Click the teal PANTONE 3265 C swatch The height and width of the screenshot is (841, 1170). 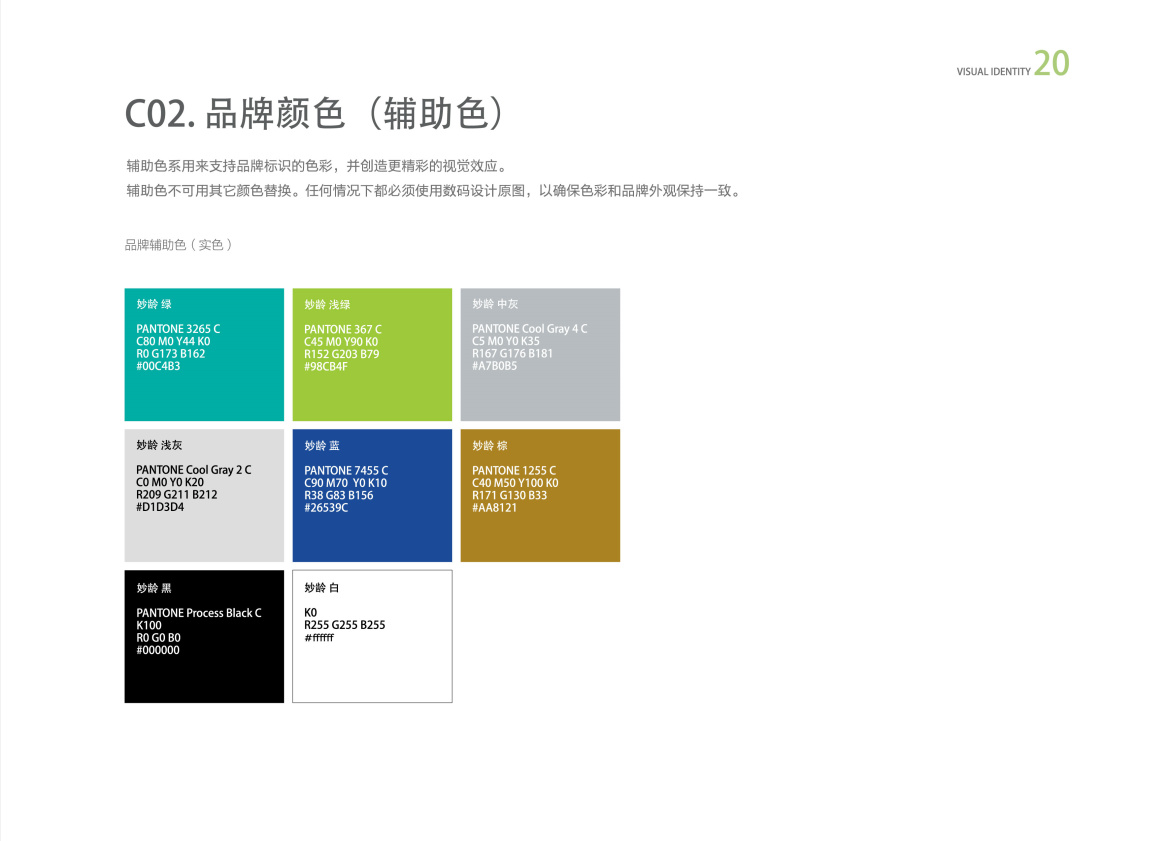tap(204, 354)
